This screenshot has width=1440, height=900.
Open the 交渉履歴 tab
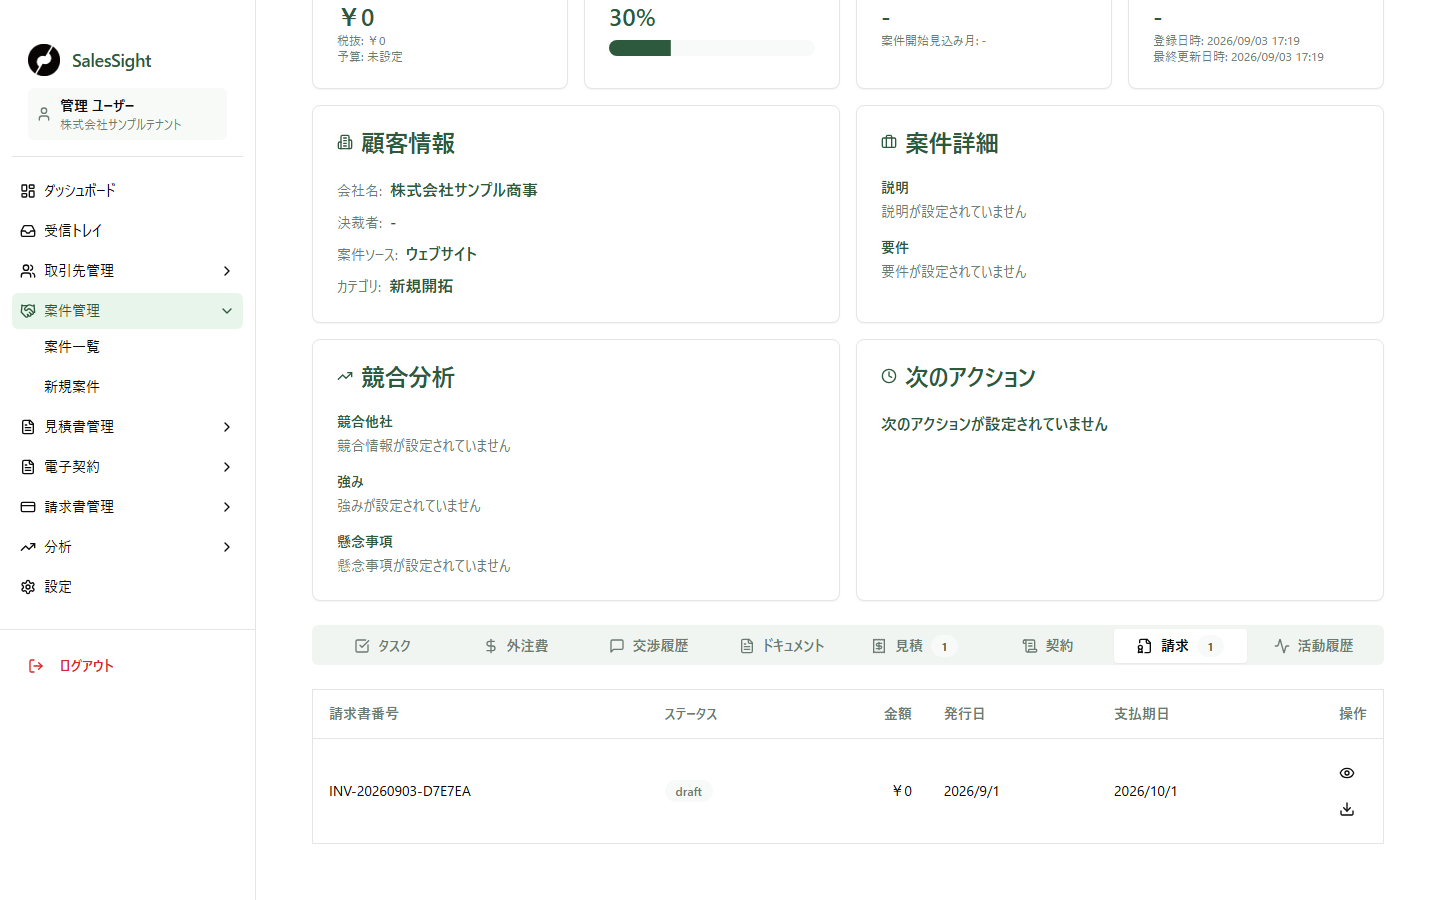(649, 646)
